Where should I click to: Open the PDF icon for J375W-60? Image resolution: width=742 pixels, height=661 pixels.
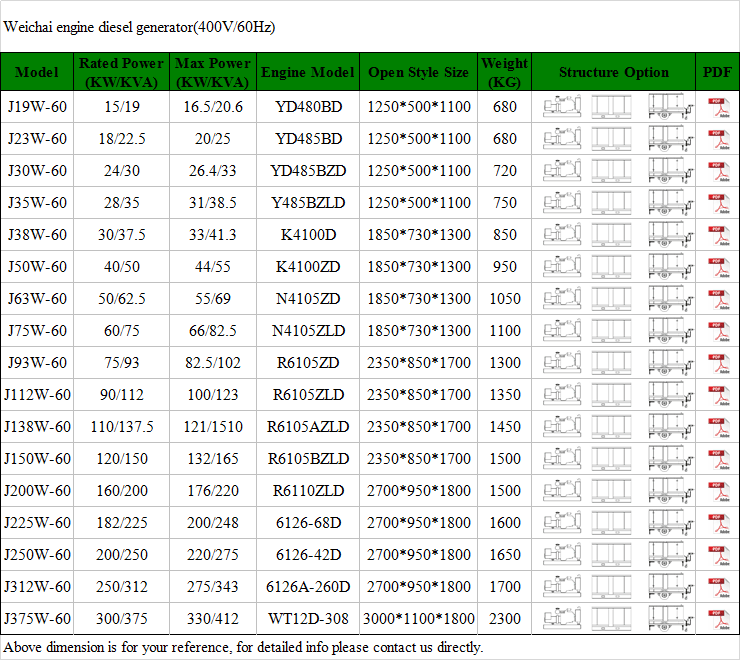pos(719,619)
